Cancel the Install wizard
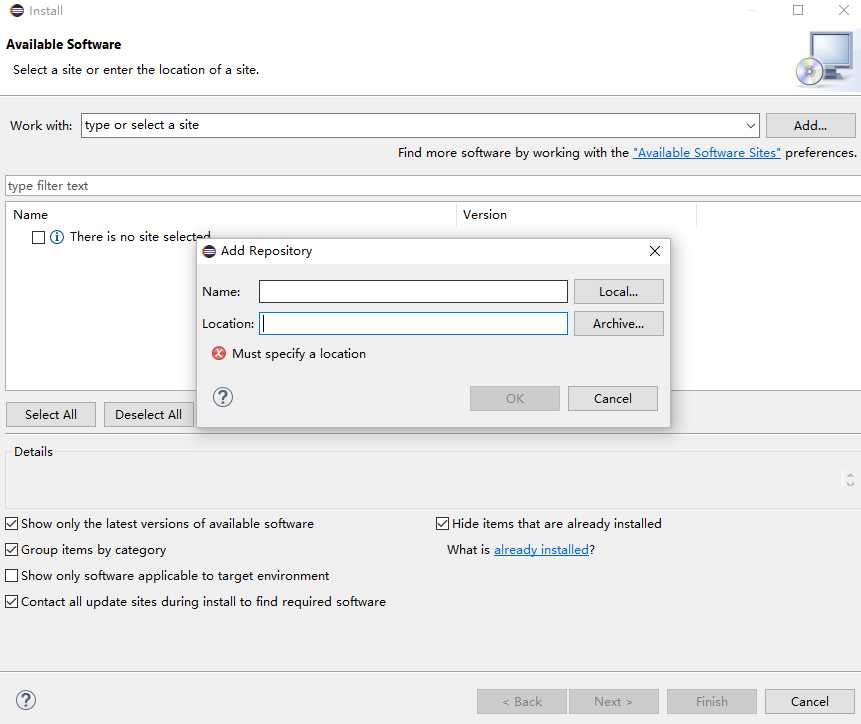Viewport: 861px width, 724px height. (809, 701)
